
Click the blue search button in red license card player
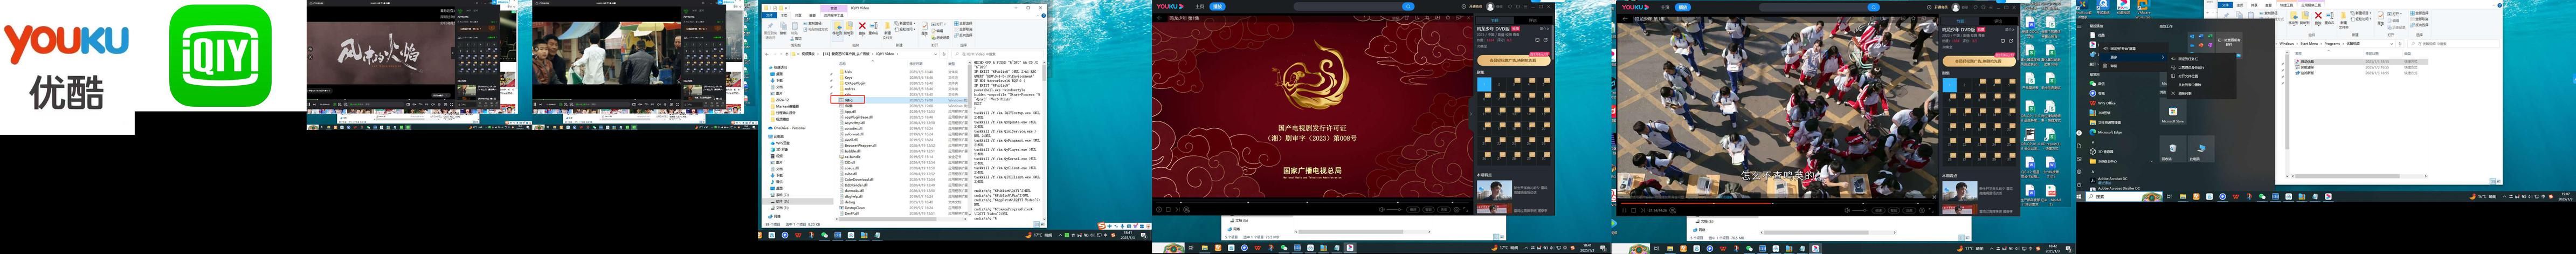(x=1408, y=6)
